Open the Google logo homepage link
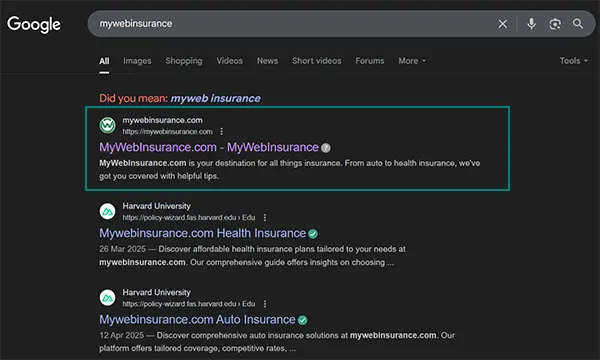 click(34, 24)
